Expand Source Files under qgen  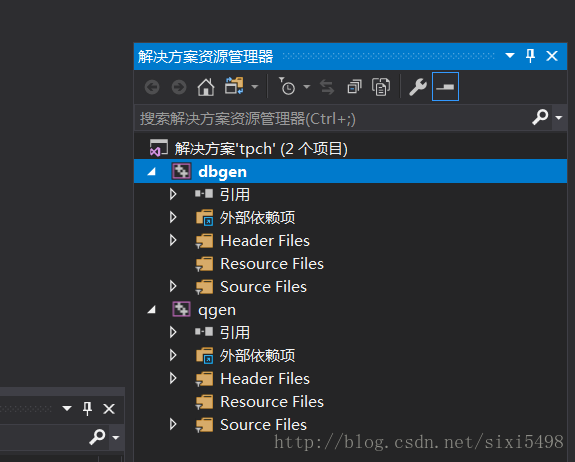click(173, 425)
